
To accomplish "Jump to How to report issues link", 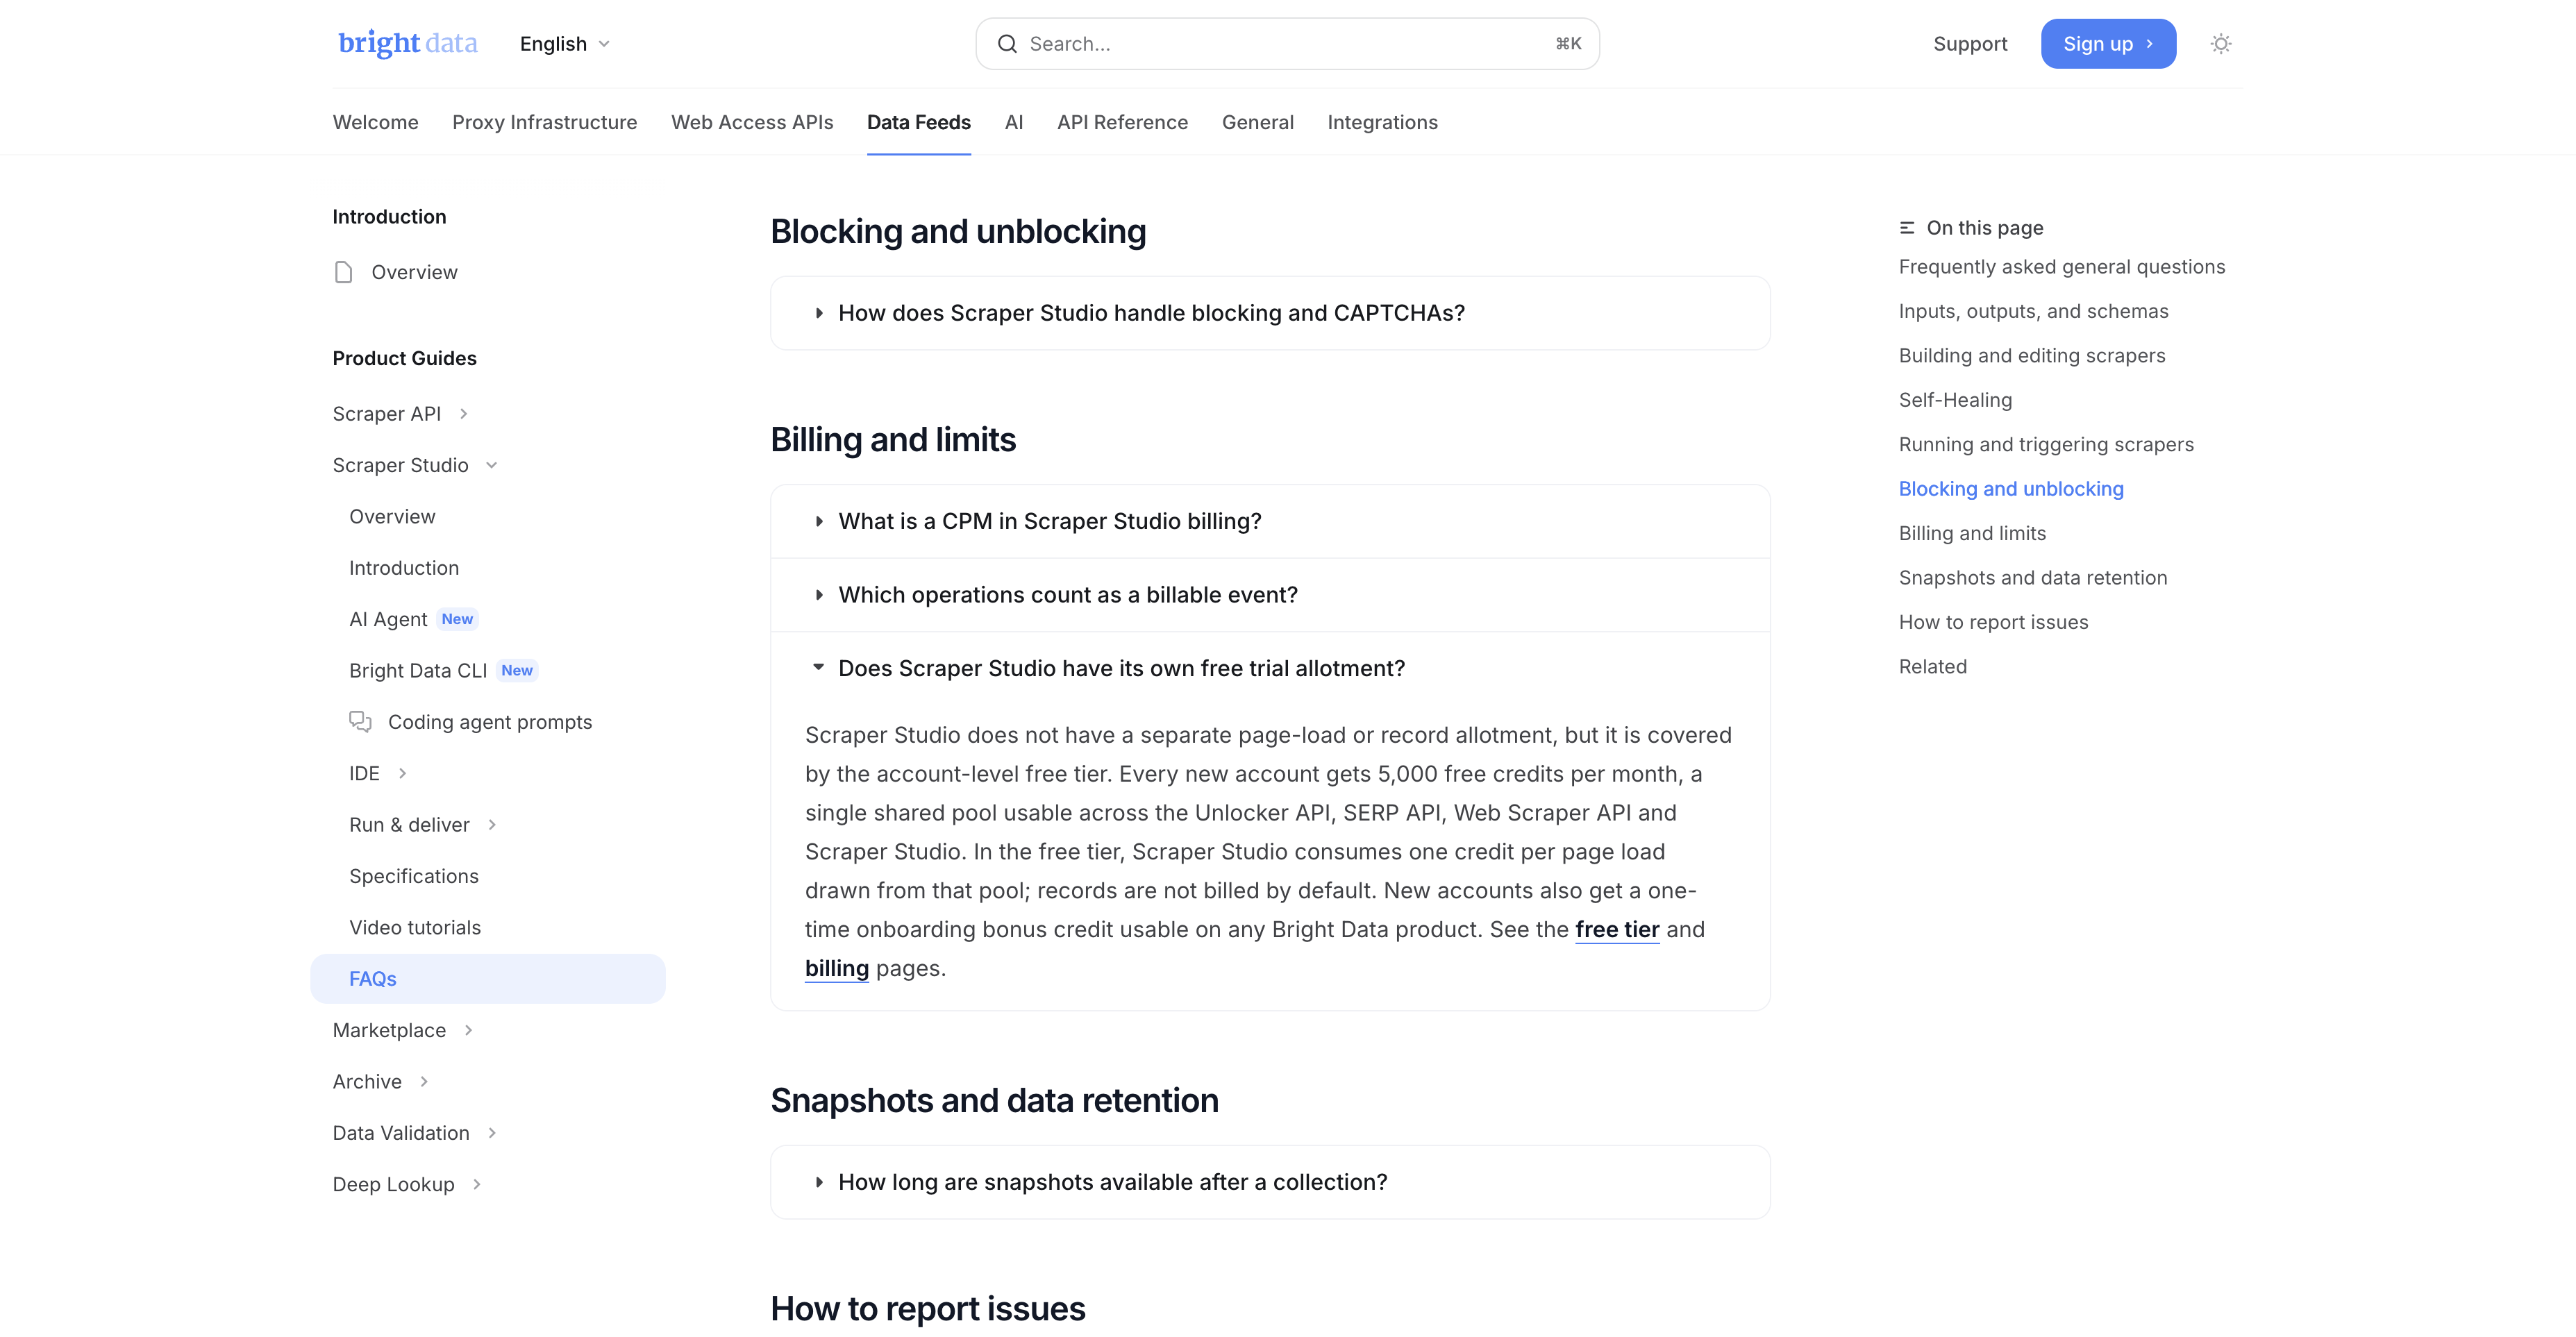I will click(1993, 622).
